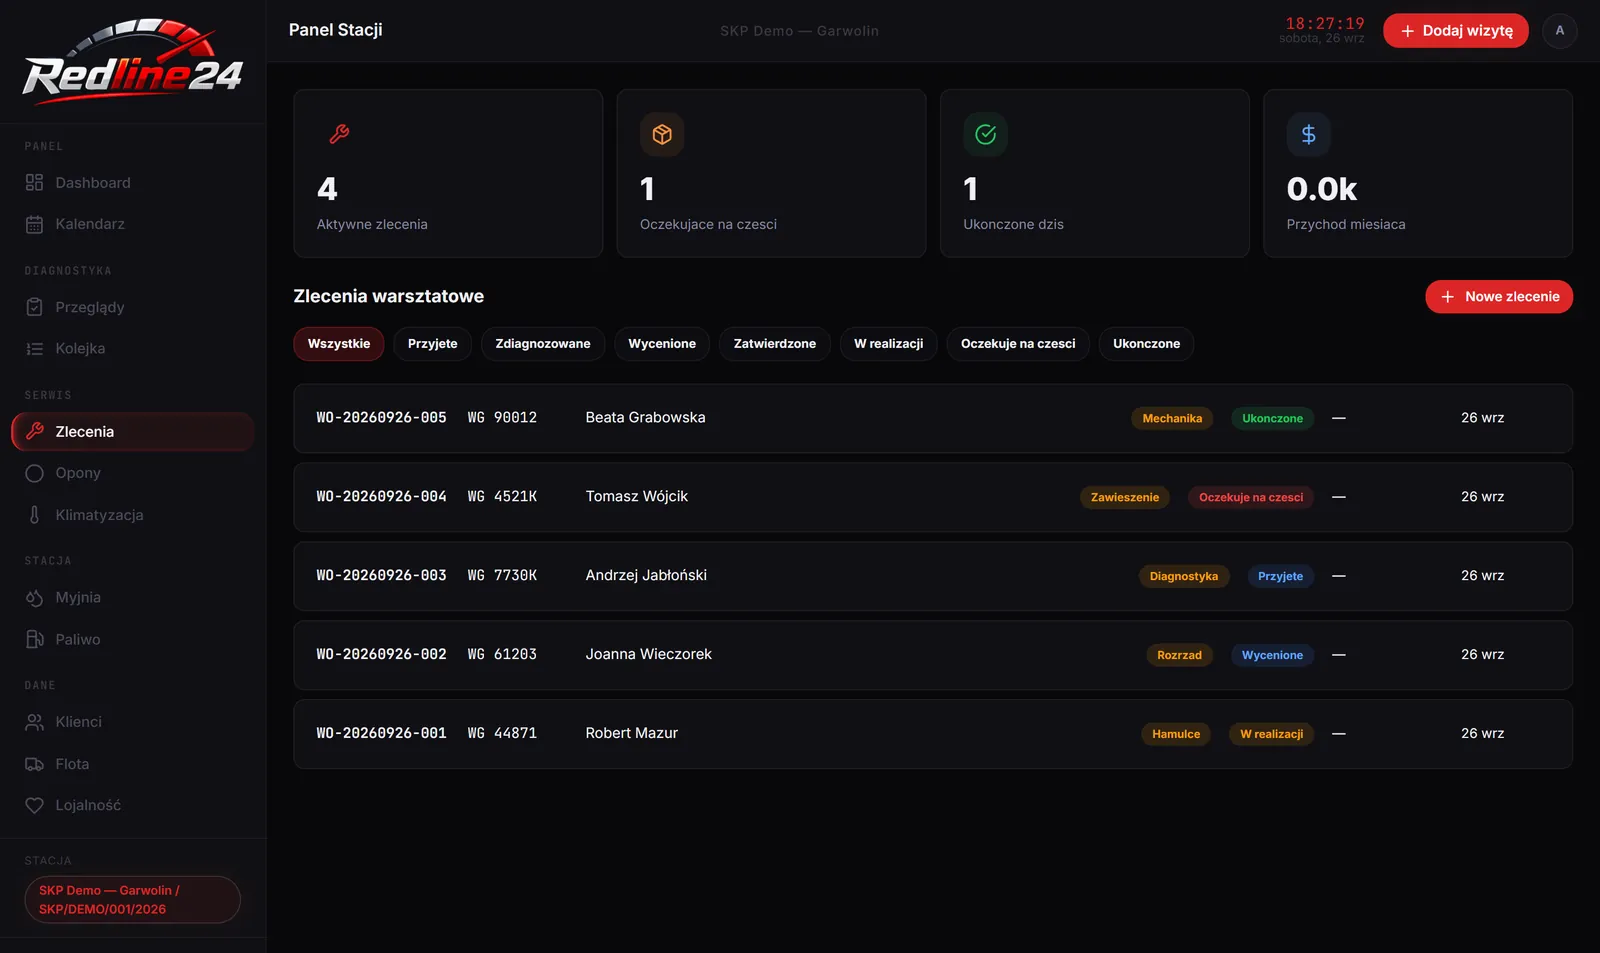This screenshot has width=1600, height=953.
Task: Open the Klienci people icon
Action: coord(34,722)
